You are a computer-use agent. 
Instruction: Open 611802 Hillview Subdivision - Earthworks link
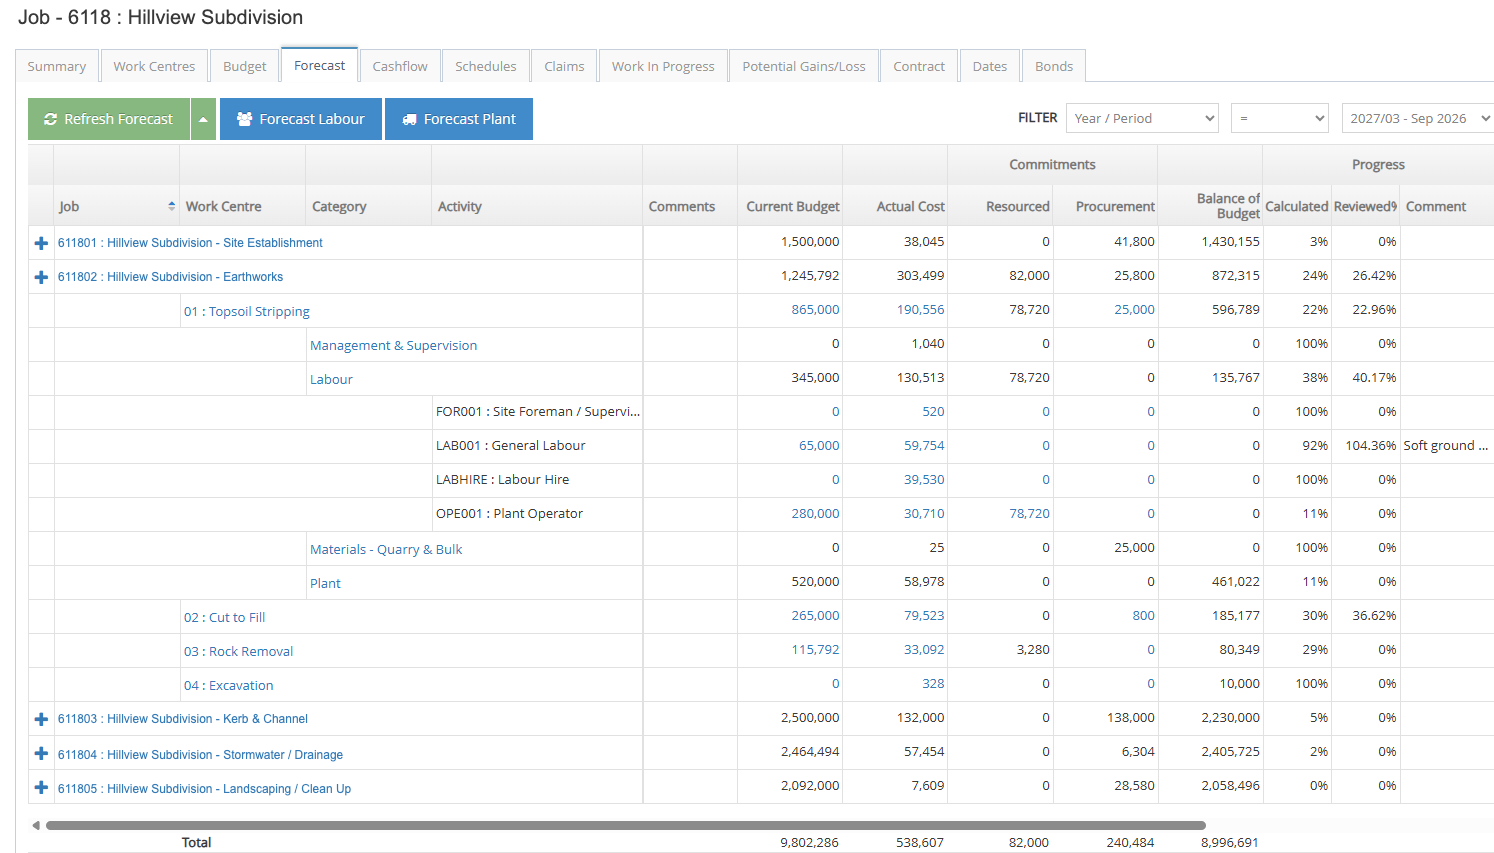tap(170, 277)
